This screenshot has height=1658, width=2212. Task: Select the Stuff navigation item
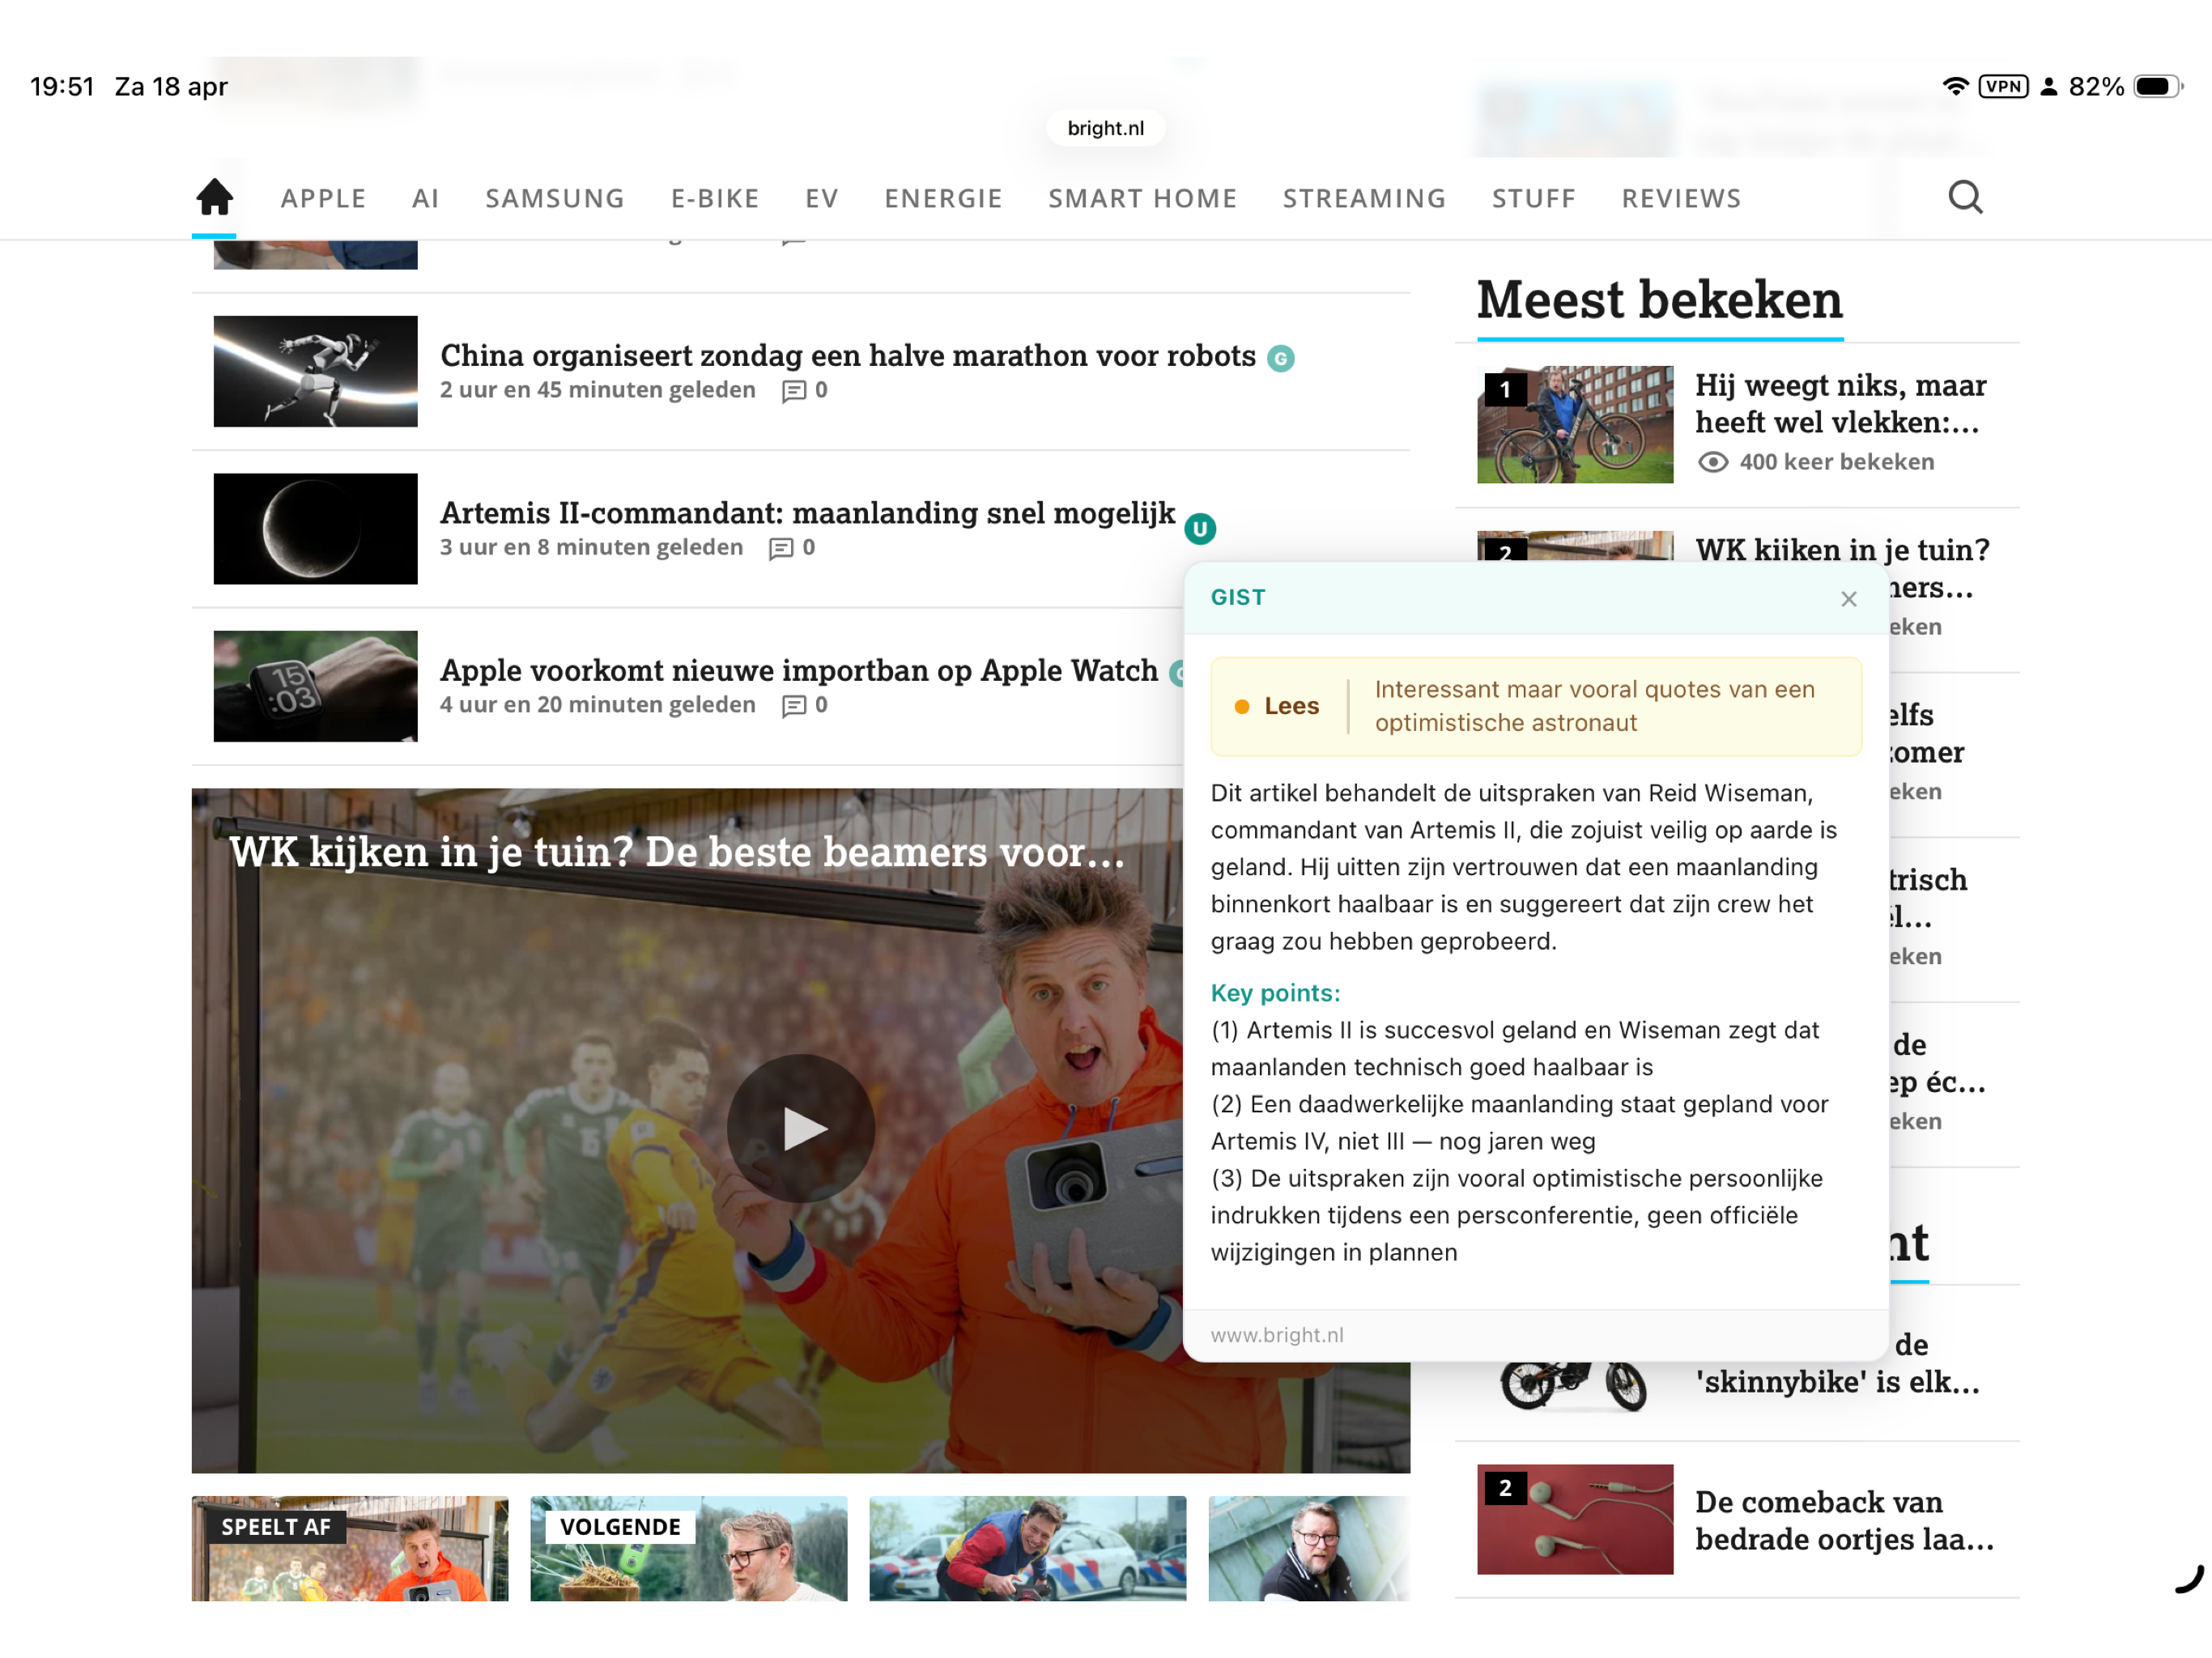click(1533, 198)
